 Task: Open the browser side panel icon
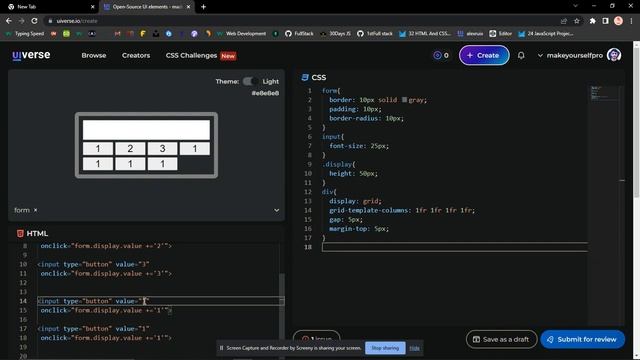tap(605, 21)
